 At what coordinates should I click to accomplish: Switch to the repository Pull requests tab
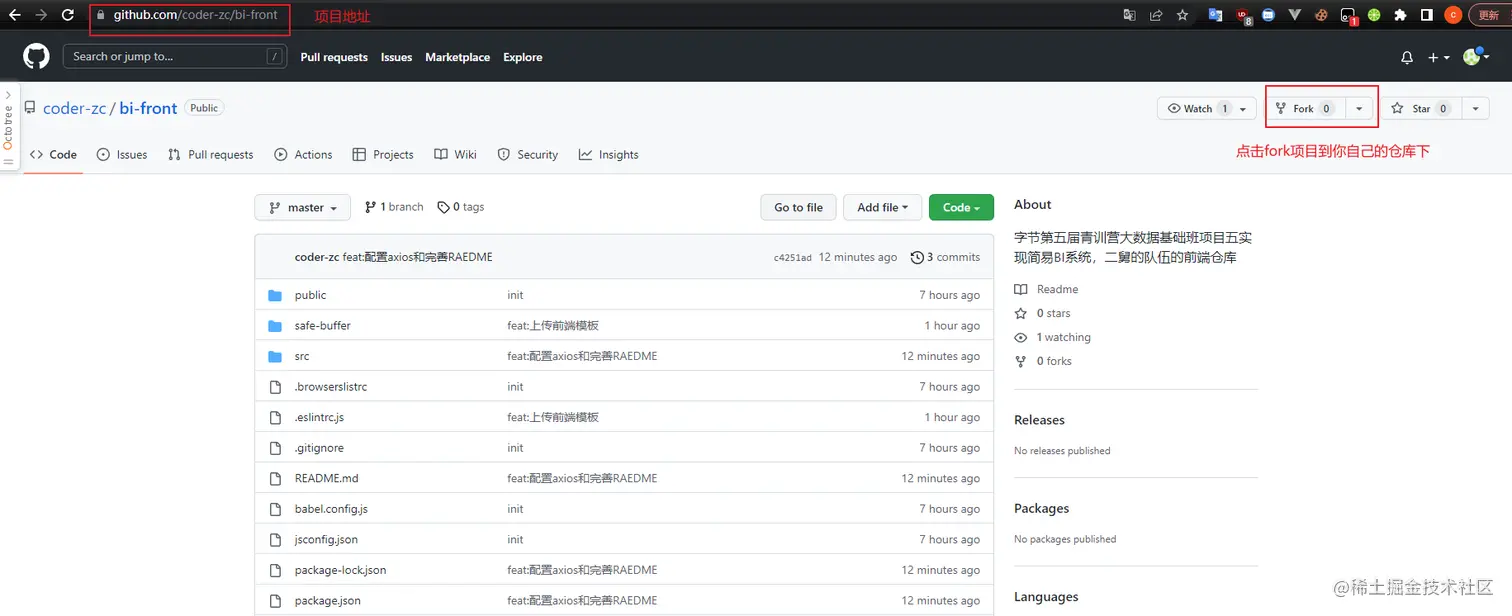click(210, 155)
